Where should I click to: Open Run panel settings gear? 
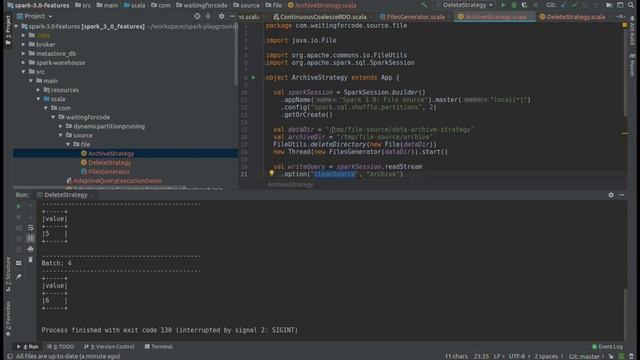pyautogui.click(x=611, y=195)
